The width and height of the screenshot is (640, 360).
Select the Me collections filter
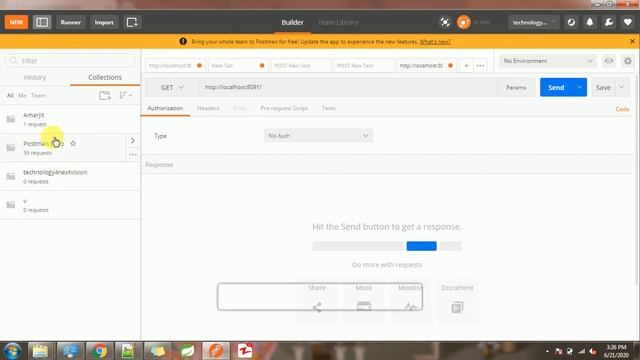coord(22,96)
